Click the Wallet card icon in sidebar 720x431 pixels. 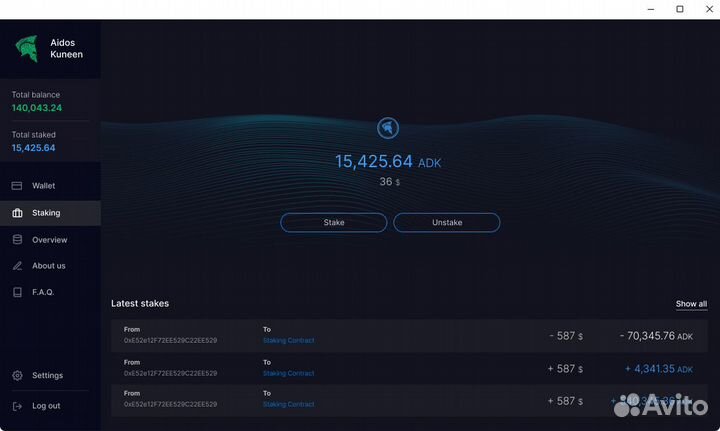[x=17, y=186]
